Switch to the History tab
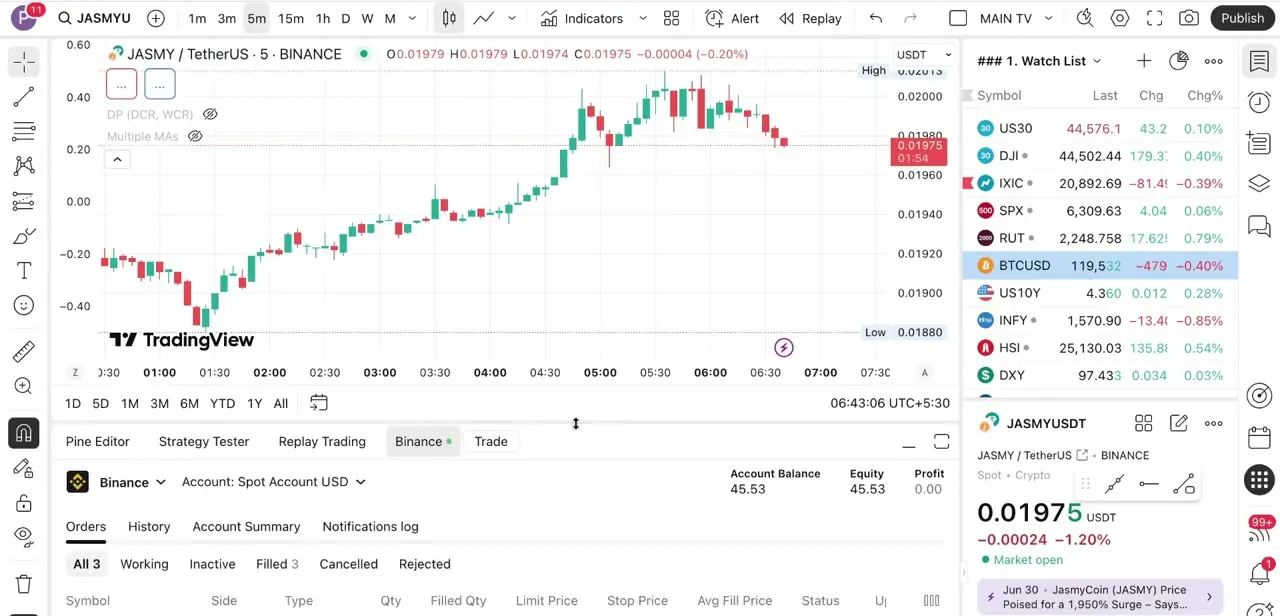This screenshot has height=616, width=1280. pos(149,526)
